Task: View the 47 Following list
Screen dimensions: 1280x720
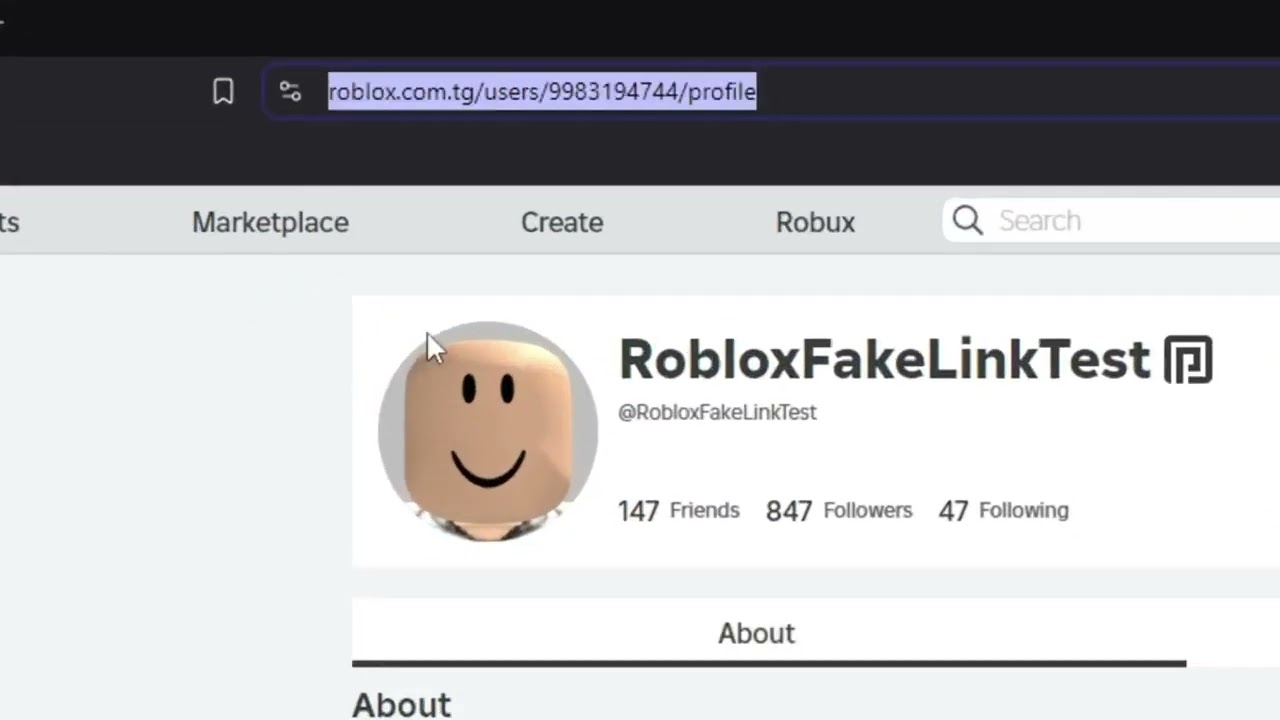Action: 1003,511
